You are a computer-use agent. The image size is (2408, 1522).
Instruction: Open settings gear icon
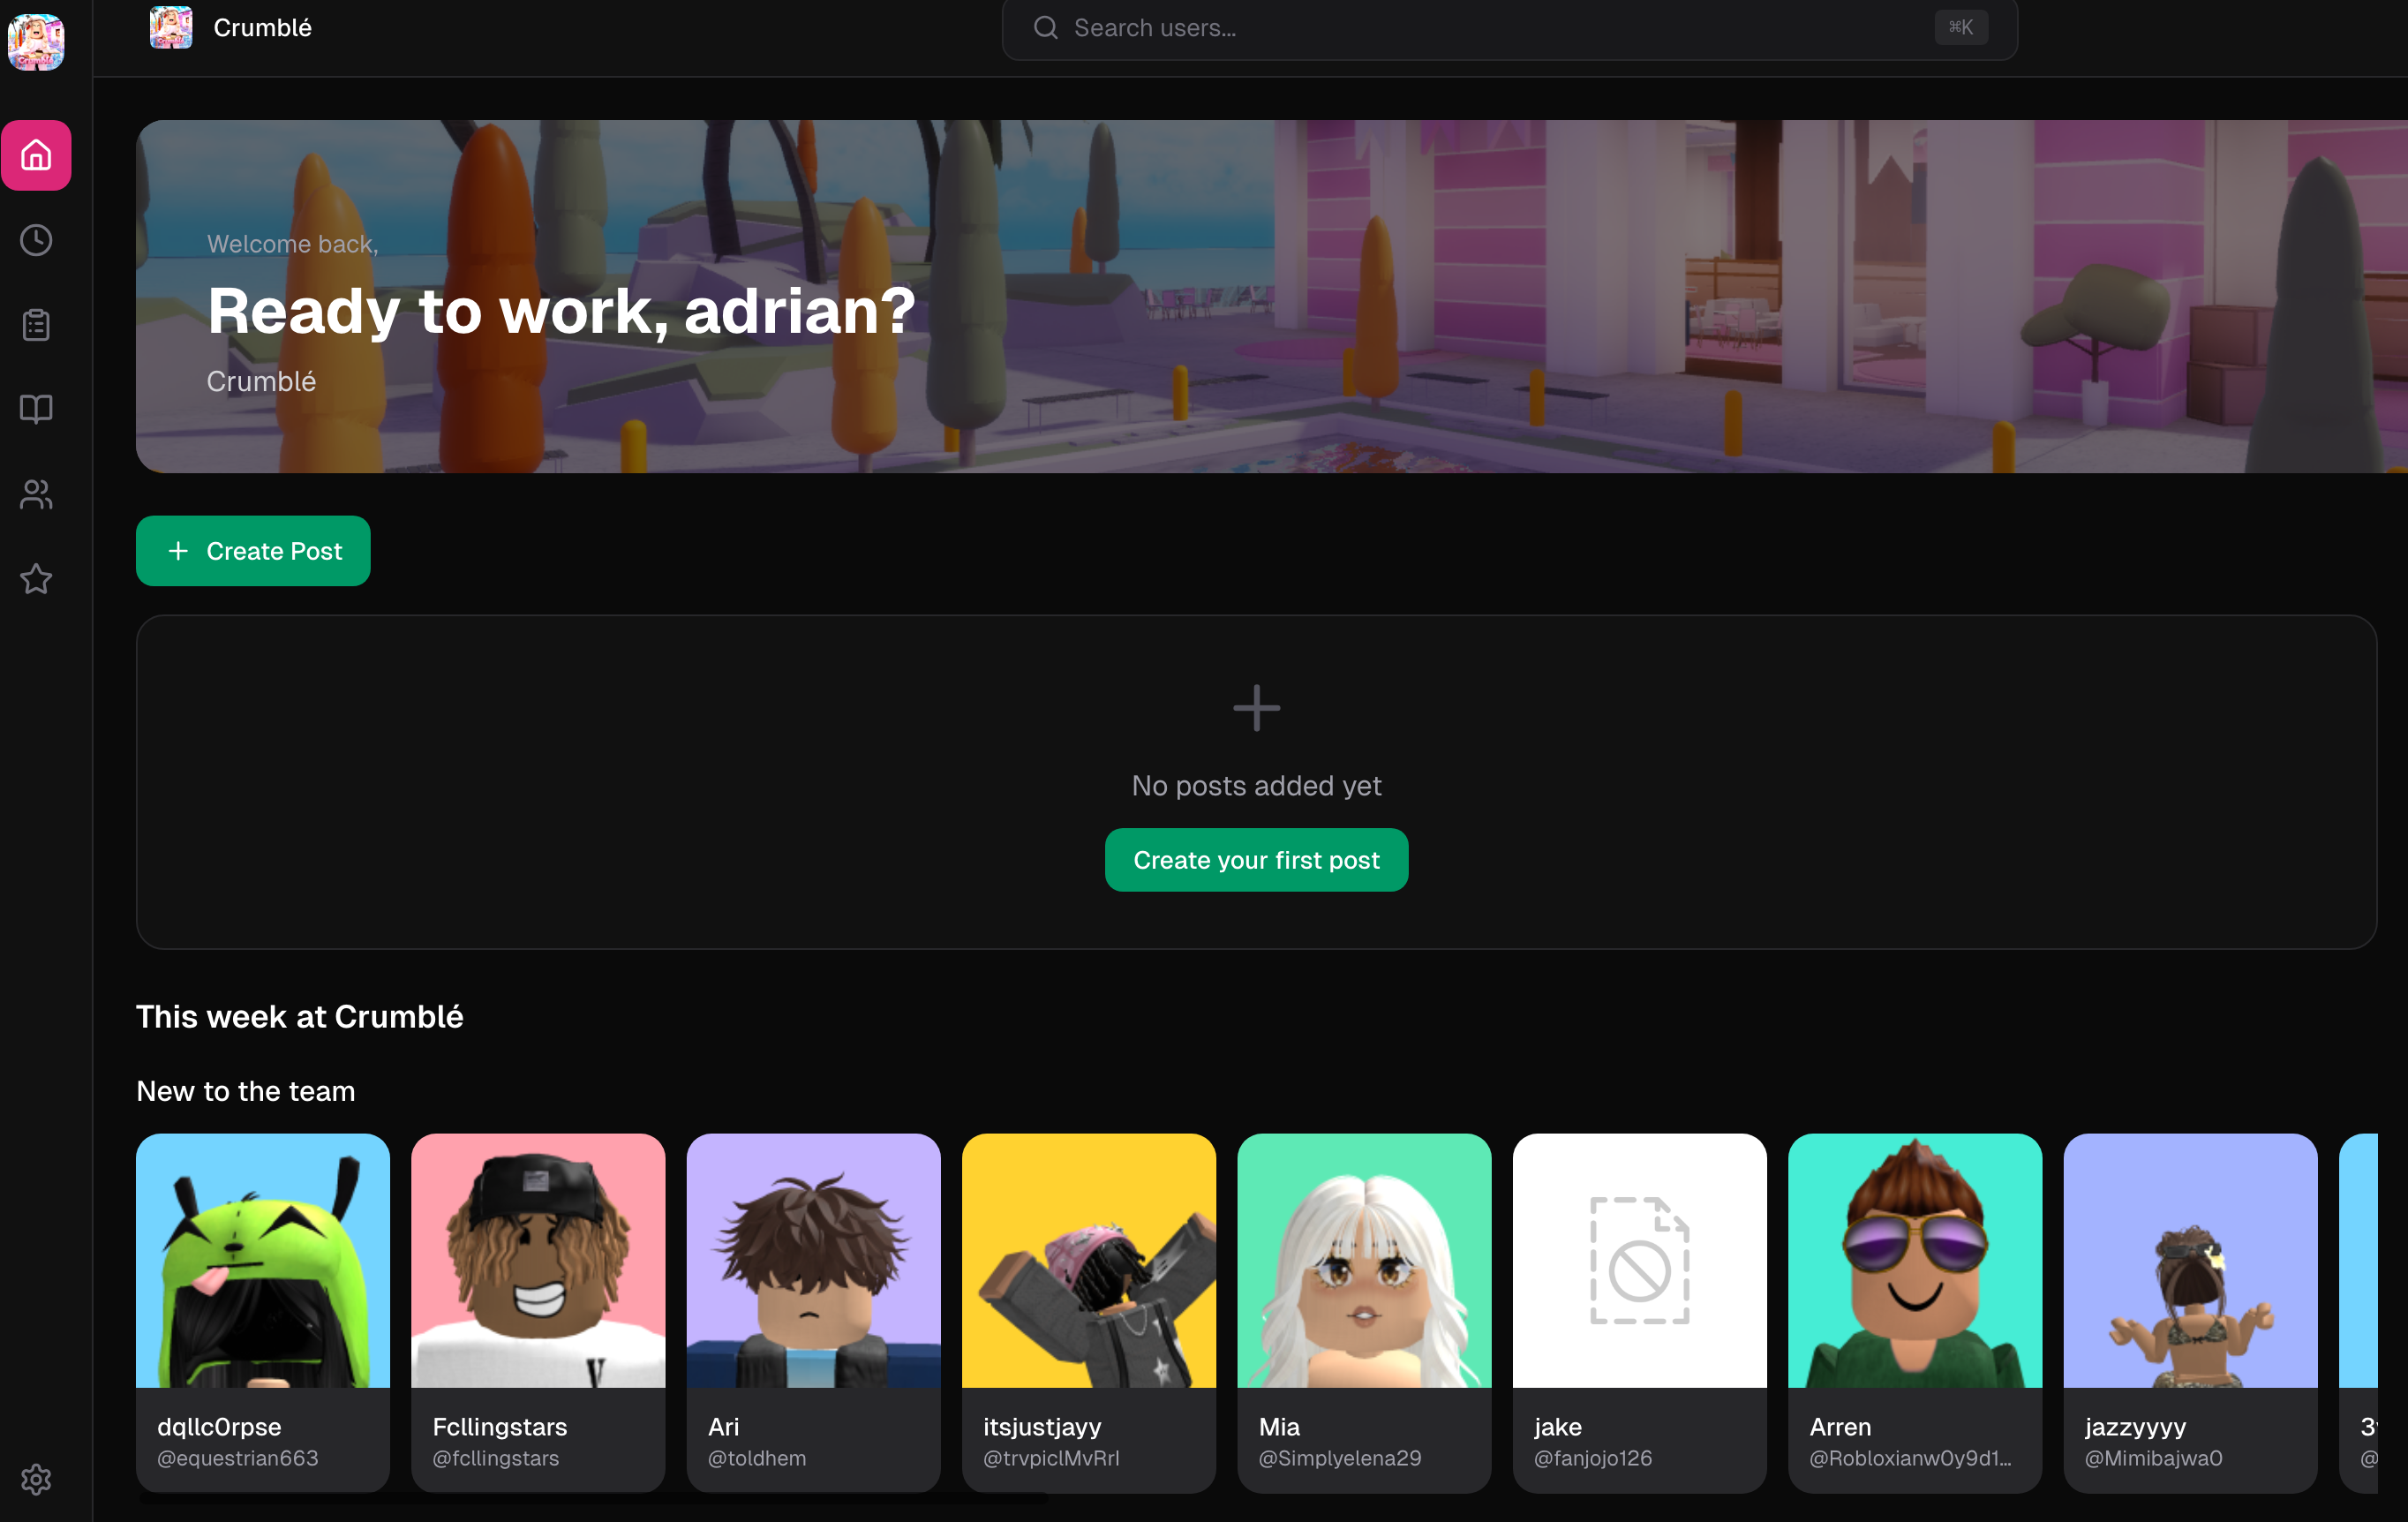pos(36,1479)
